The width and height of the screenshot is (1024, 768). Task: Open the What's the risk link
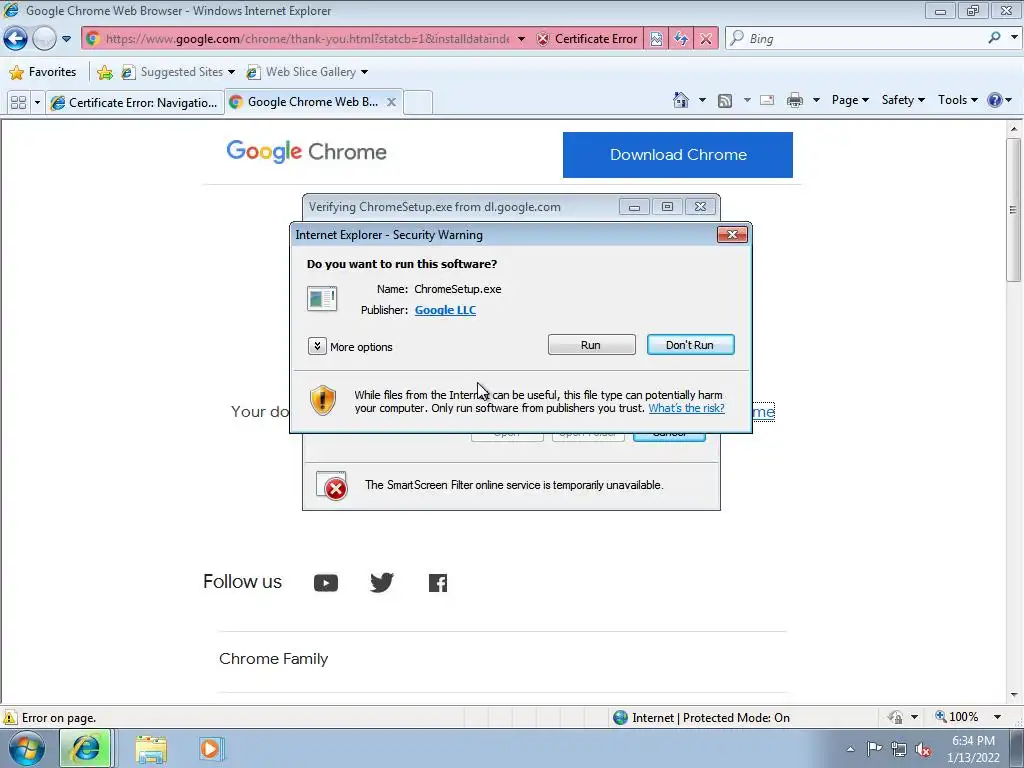click(x=686, y=408)
